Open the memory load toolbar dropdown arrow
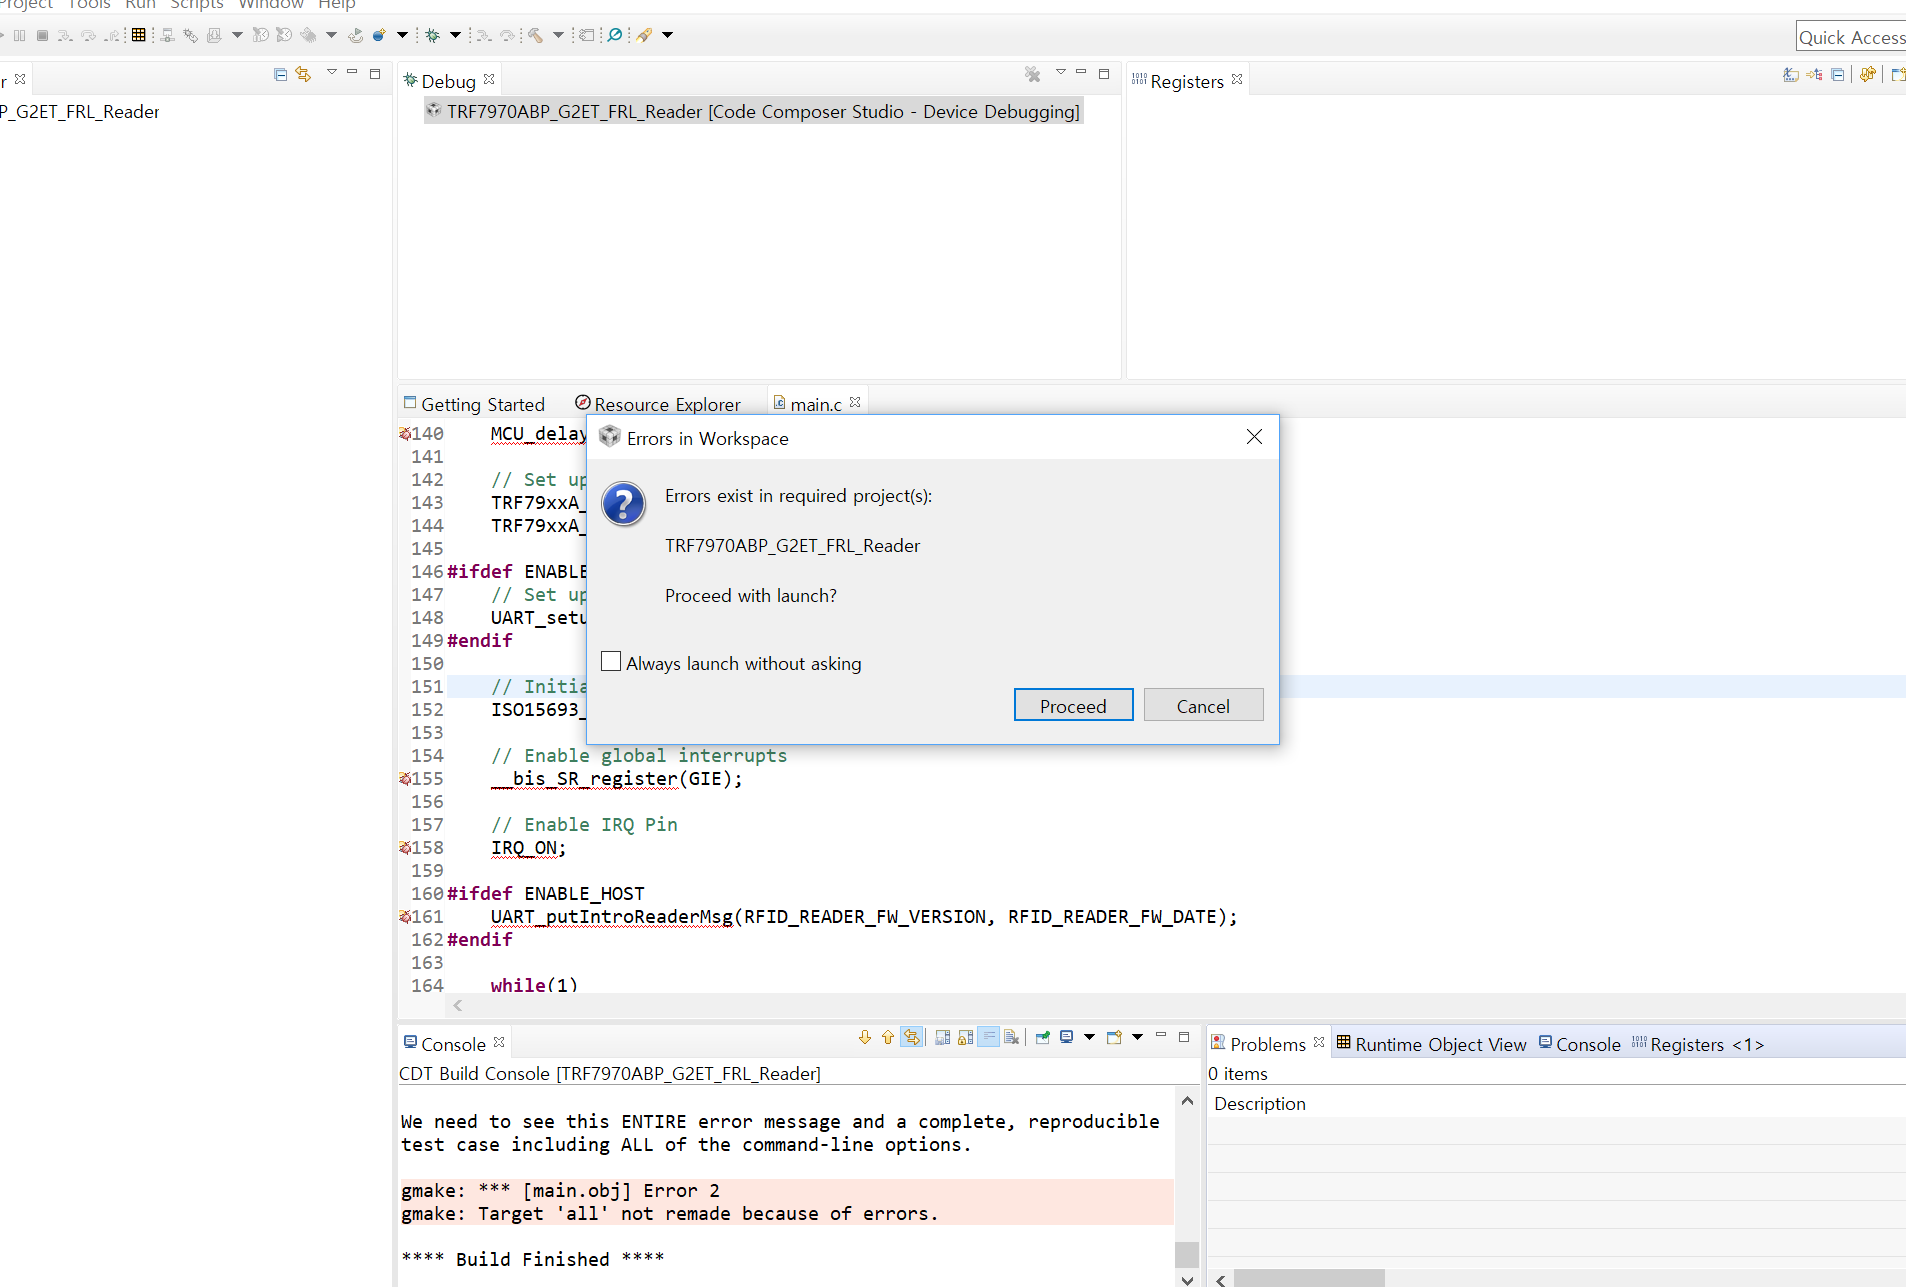 (237, 35)
